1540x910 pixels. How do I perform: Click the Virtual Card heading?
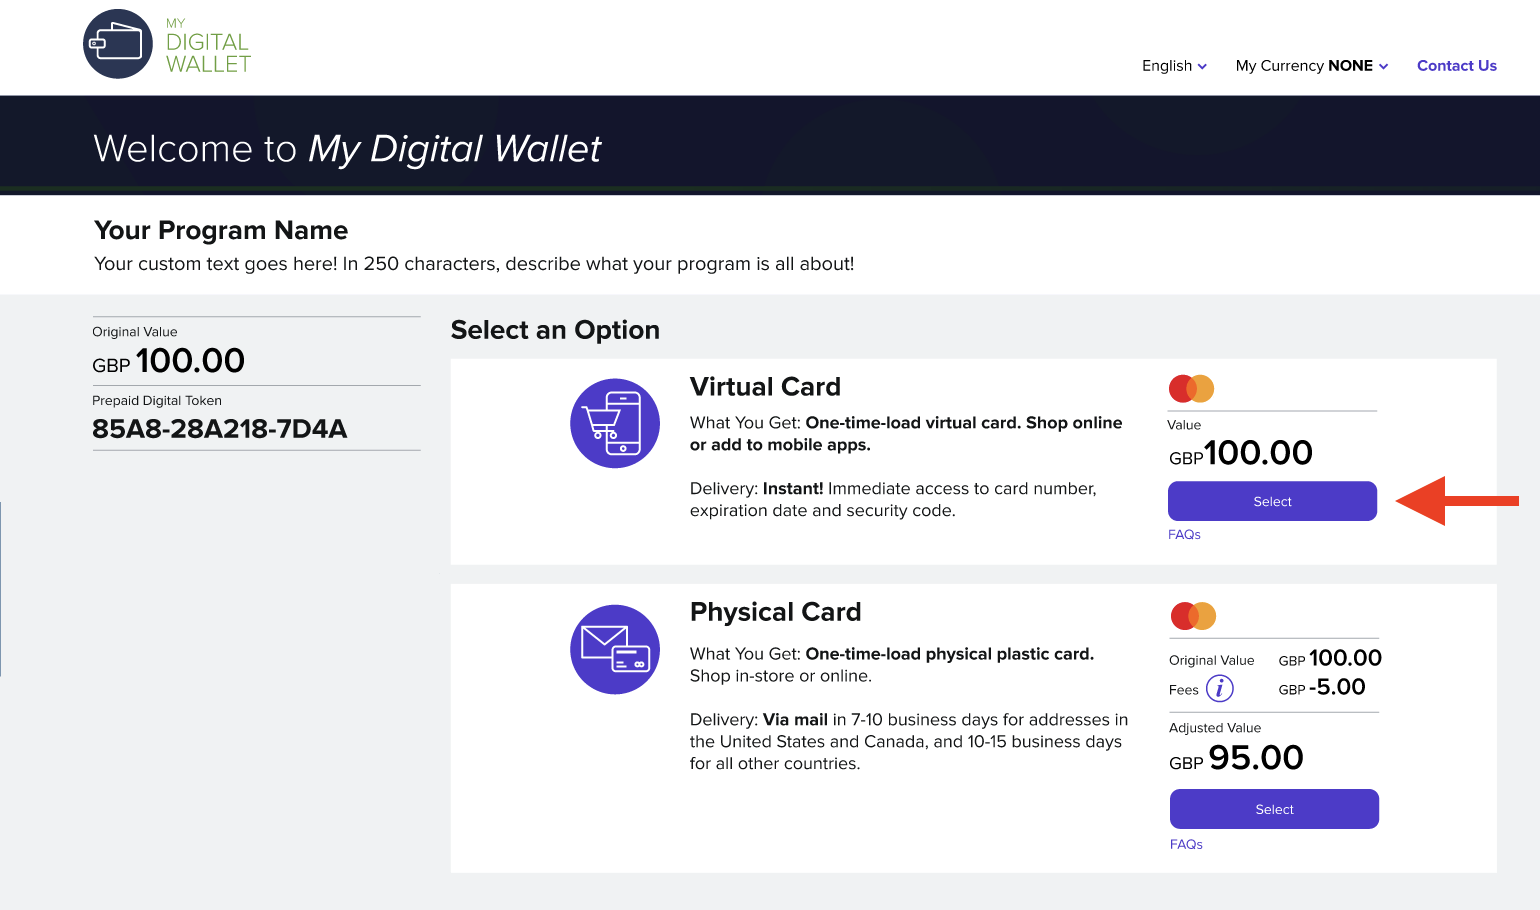[x=765, y=387]
